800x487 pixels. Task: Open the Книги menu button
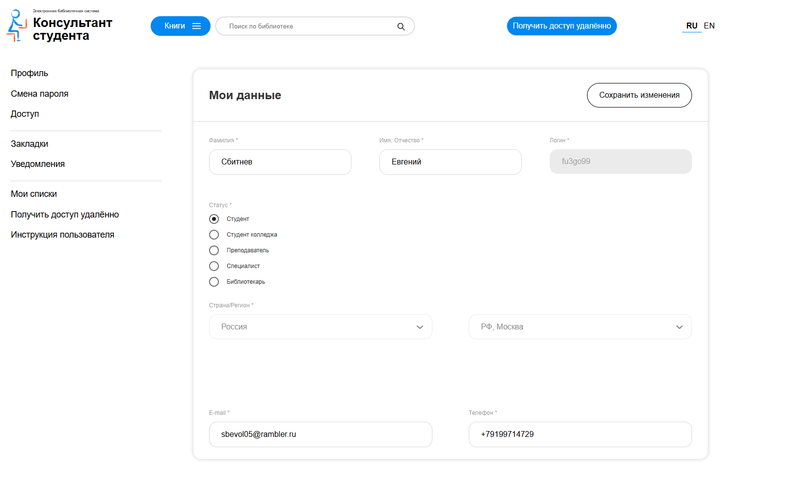point(180,26)
